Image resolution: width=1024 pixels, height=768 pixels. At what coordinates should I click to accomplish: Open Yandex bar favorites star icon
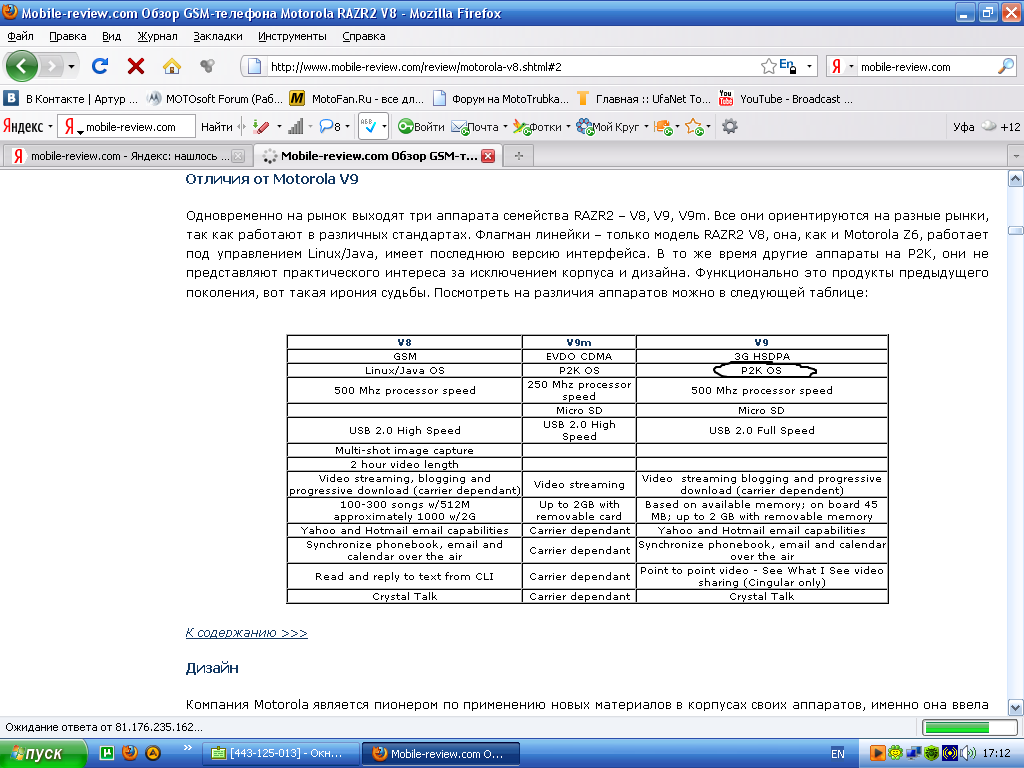point(694,127)
